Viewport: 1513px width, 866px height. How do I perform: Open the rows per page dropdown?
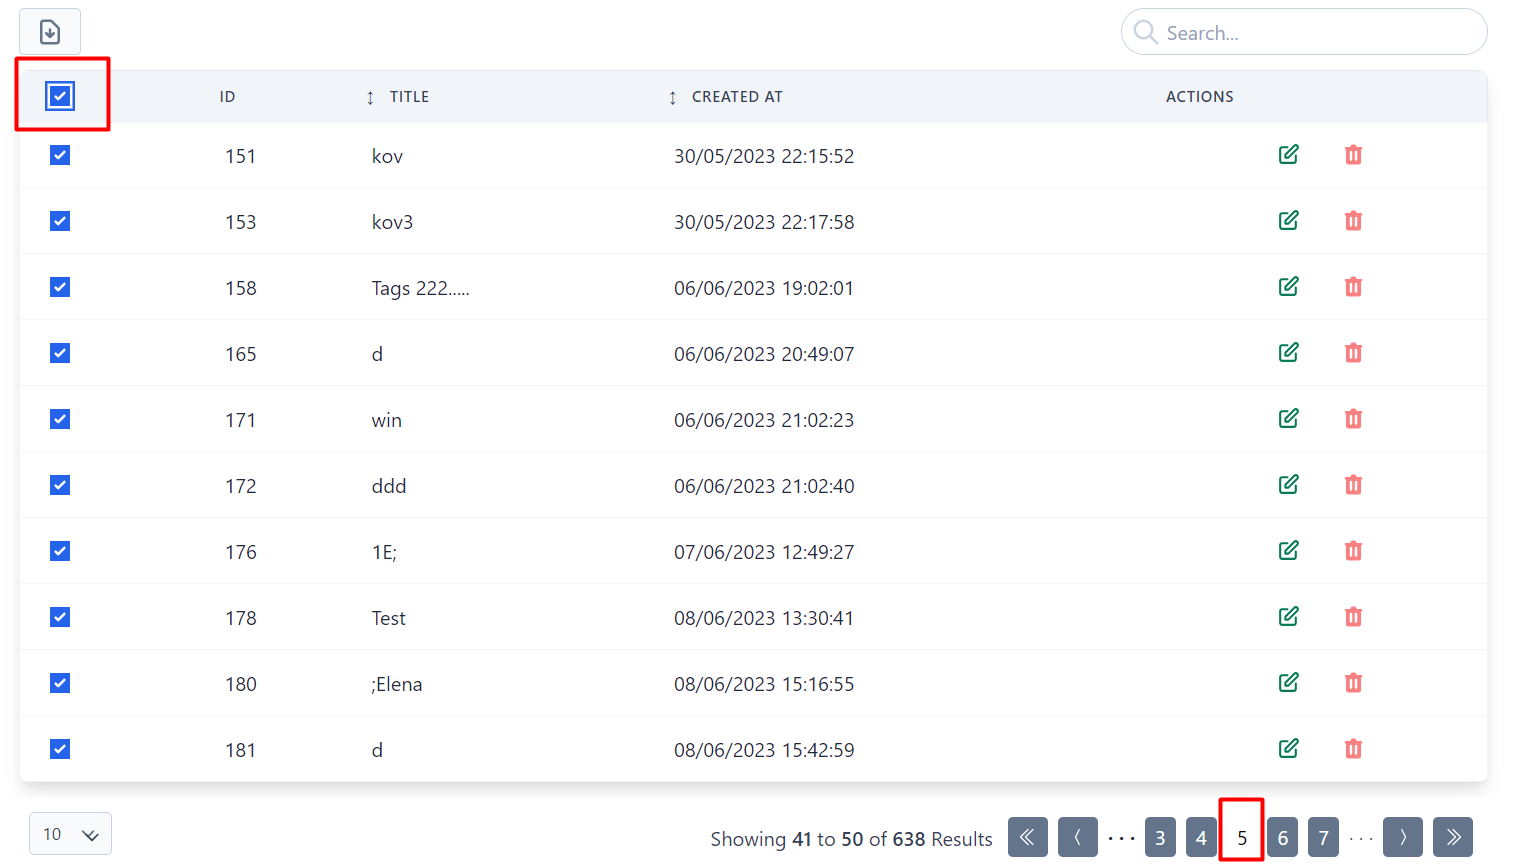pos(70,834)
